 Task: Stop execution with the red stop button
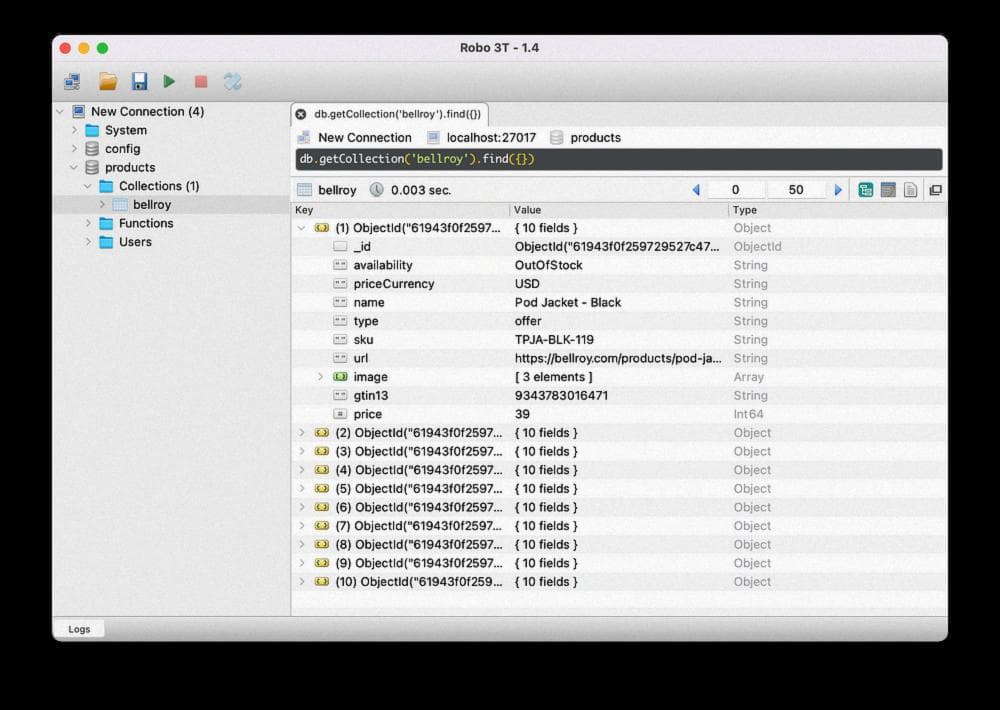tap(201, 82)
